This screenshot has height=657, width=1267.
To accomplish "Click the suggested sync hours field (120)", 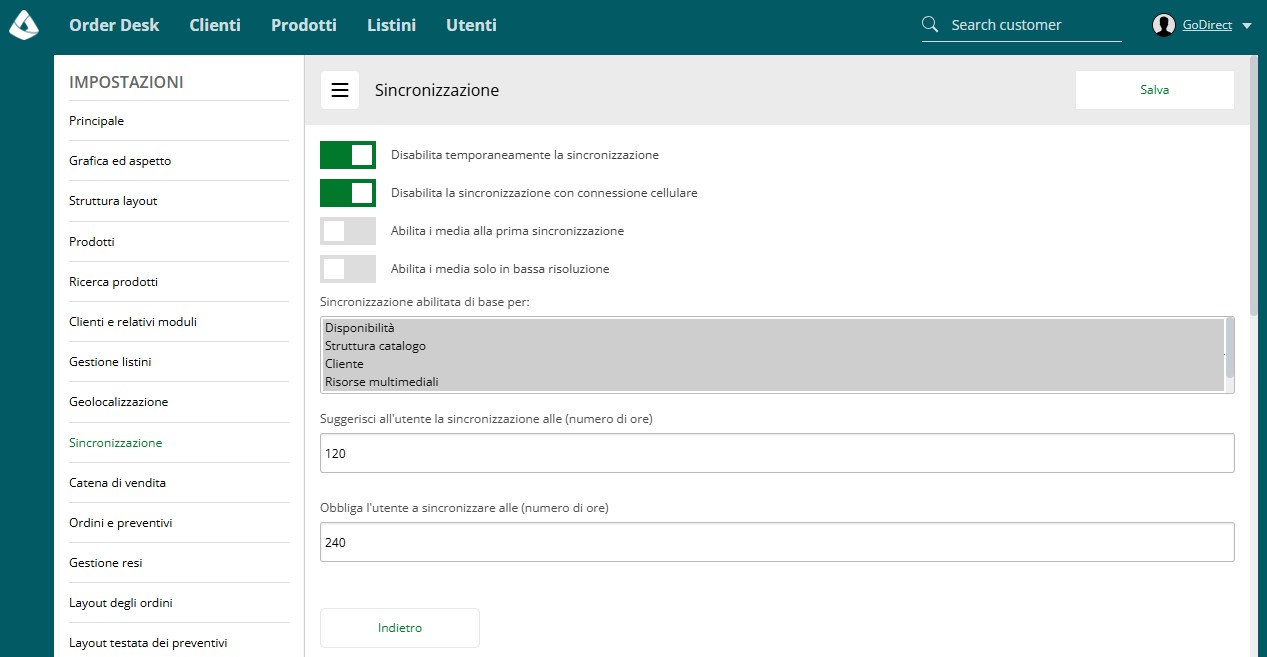I will 777,453.
